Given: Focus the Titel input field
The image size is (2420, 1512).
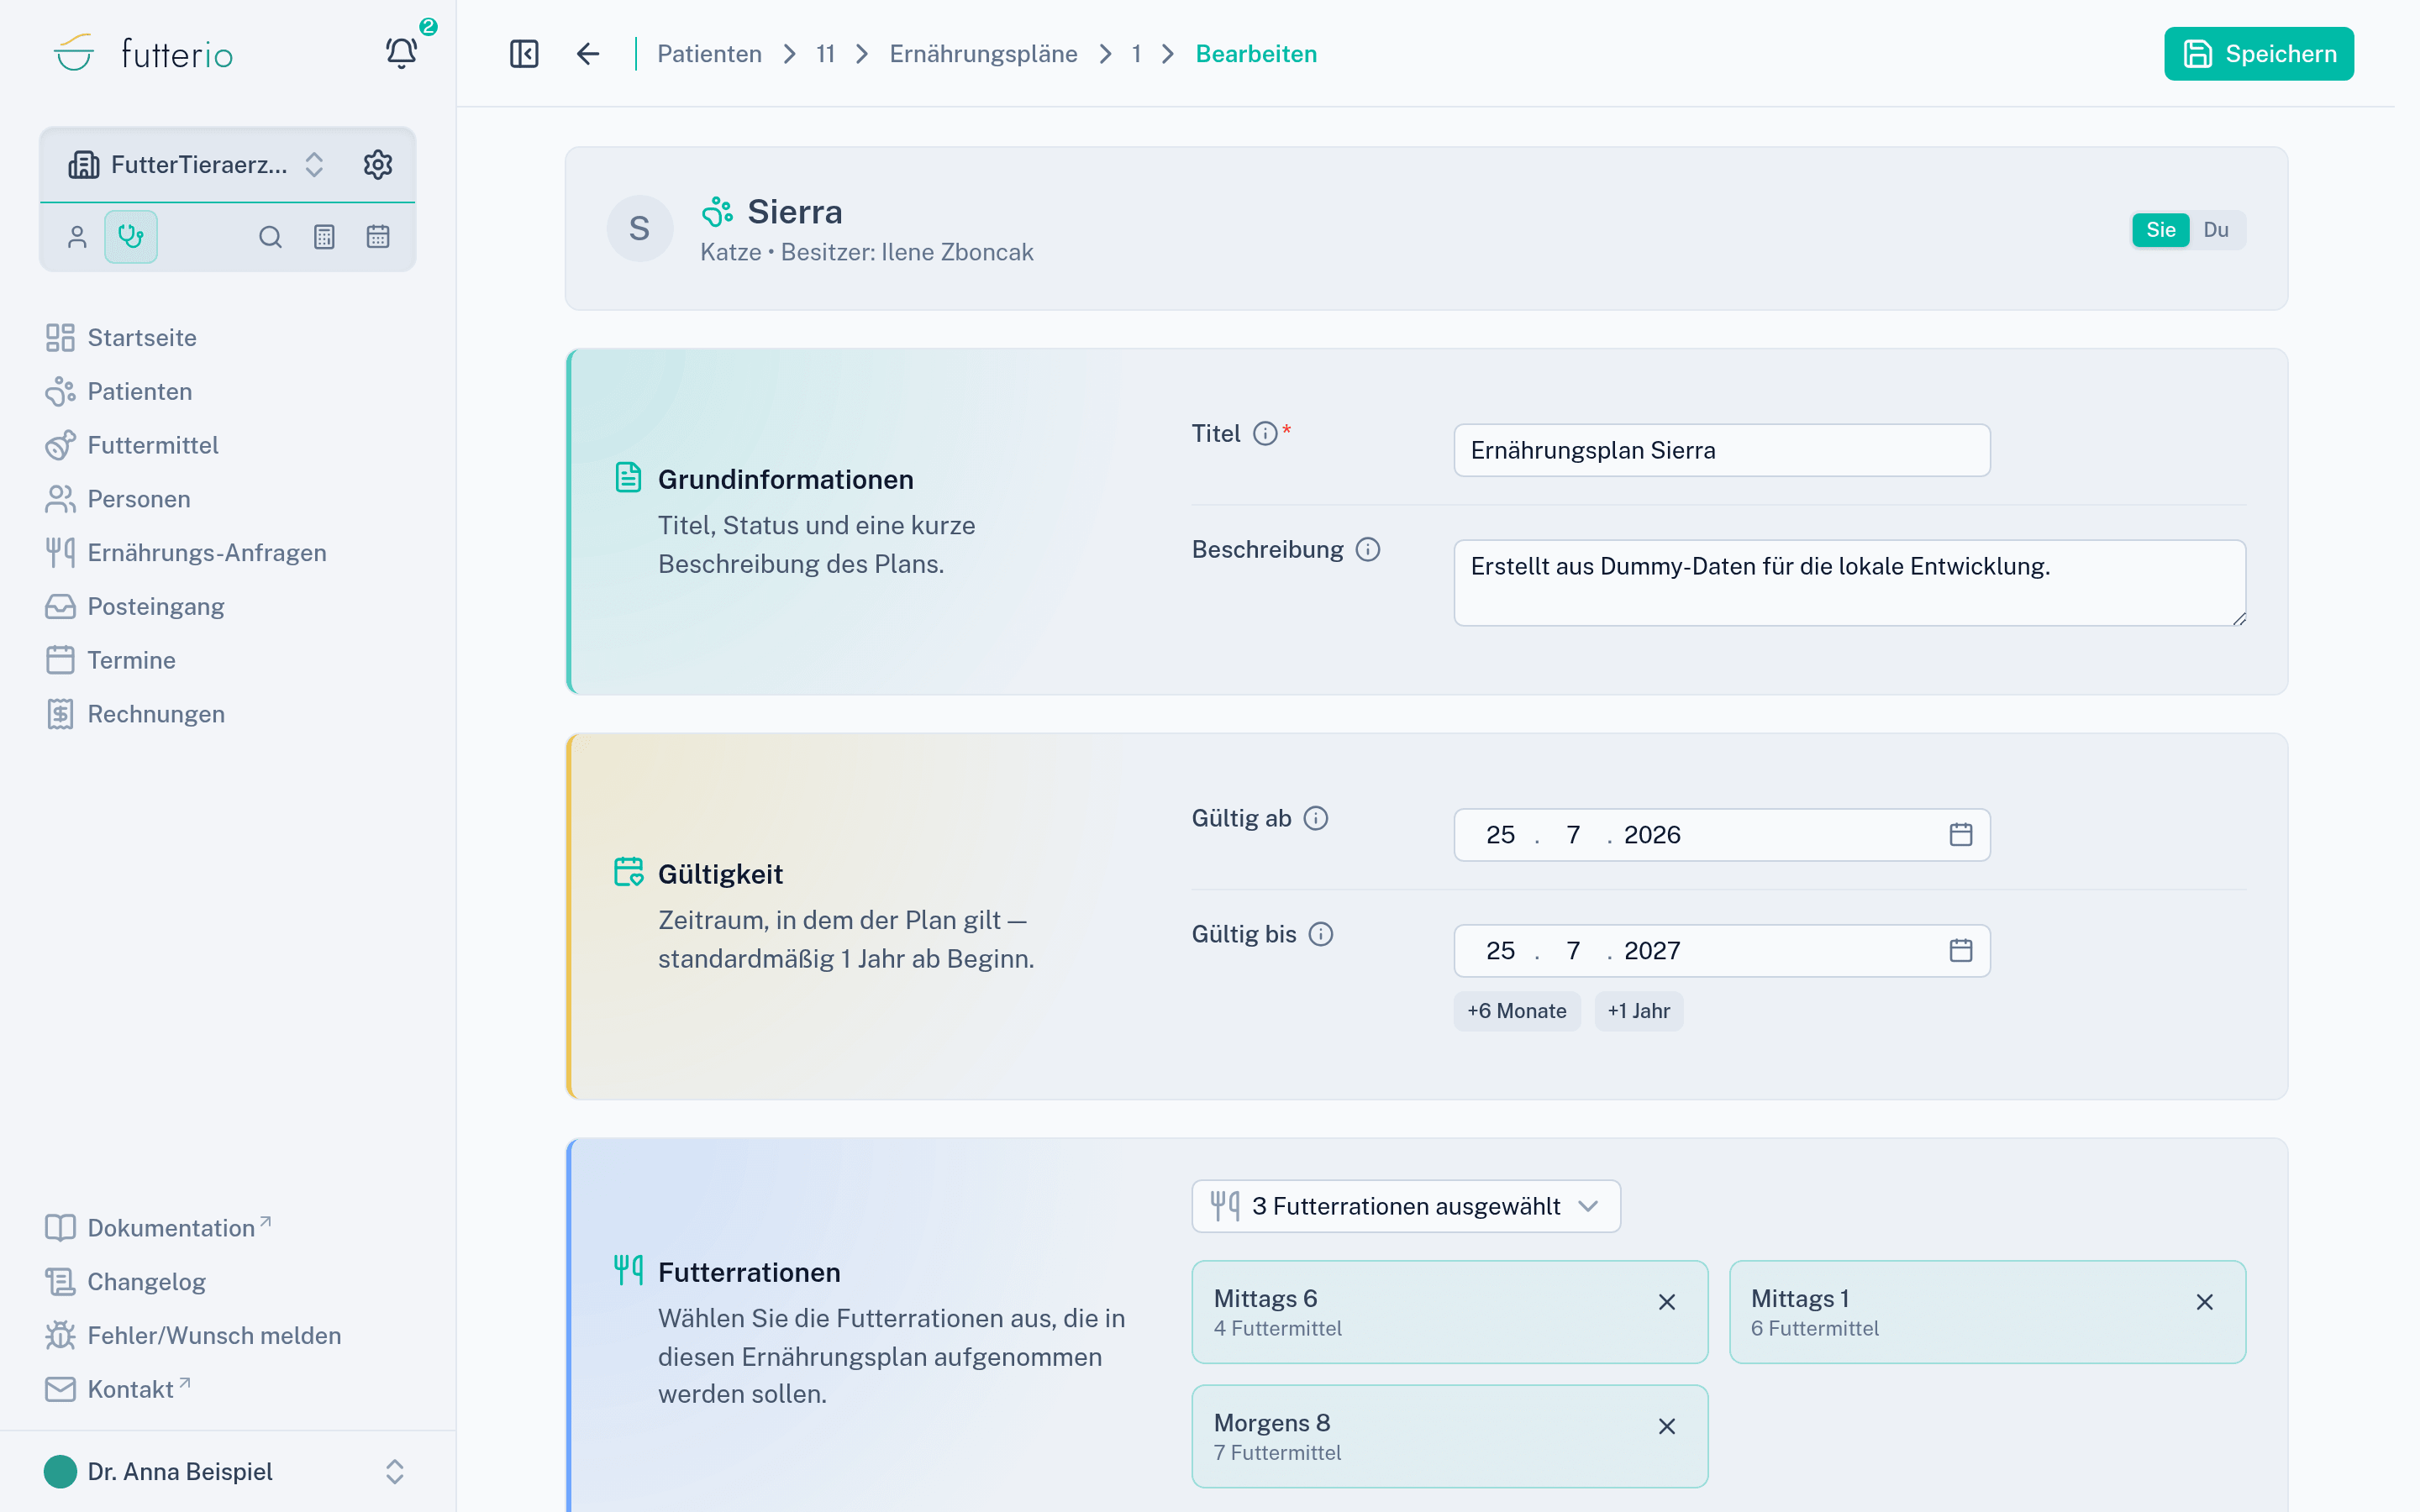Looking at the screenshot, I should [x=1721, y=451].
